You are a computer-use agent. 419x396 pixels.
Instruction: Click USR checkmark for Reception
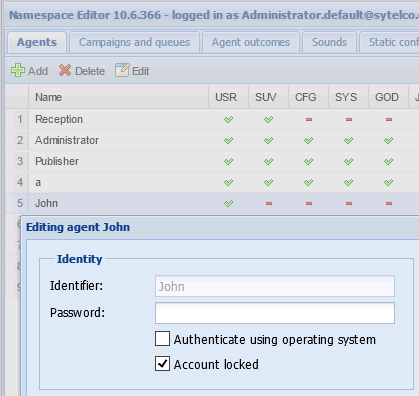[x=228, y=119]
